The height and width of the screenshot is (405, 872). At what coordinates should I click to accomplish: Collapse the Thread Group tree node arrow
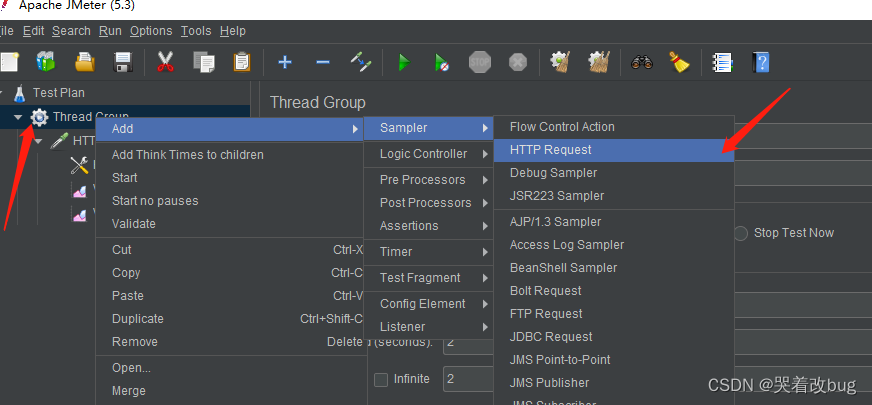click(18, 117)
